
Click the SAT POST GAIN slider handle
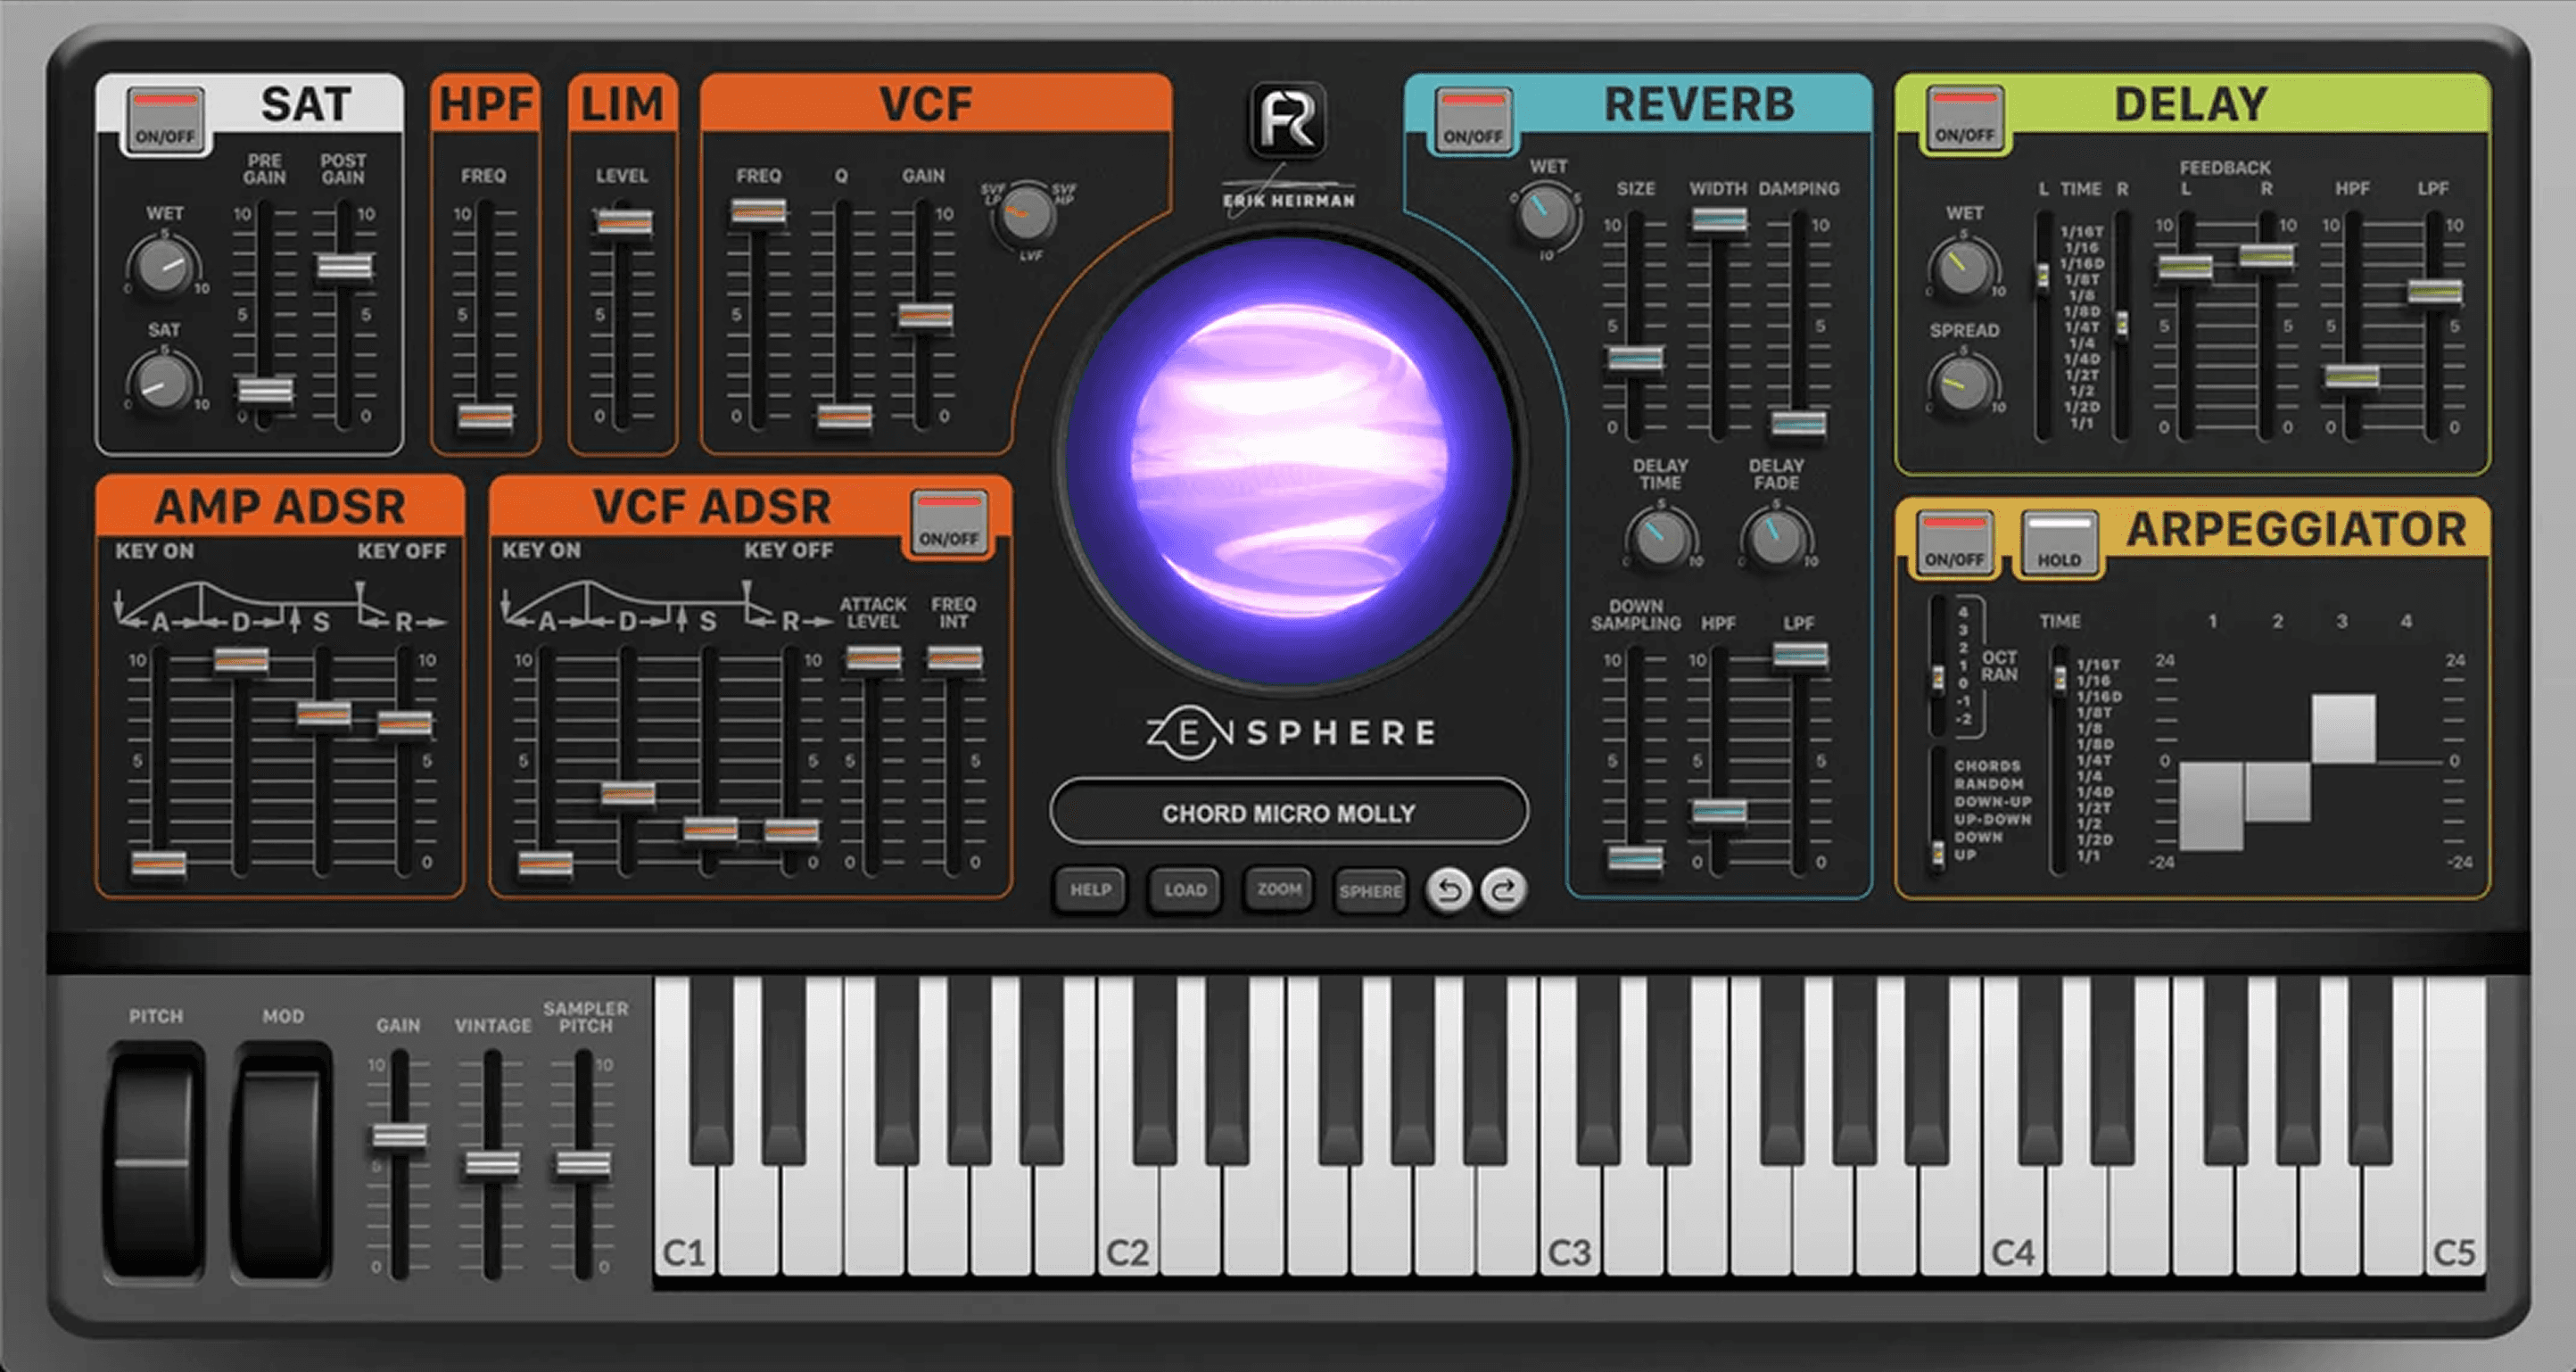344,266
